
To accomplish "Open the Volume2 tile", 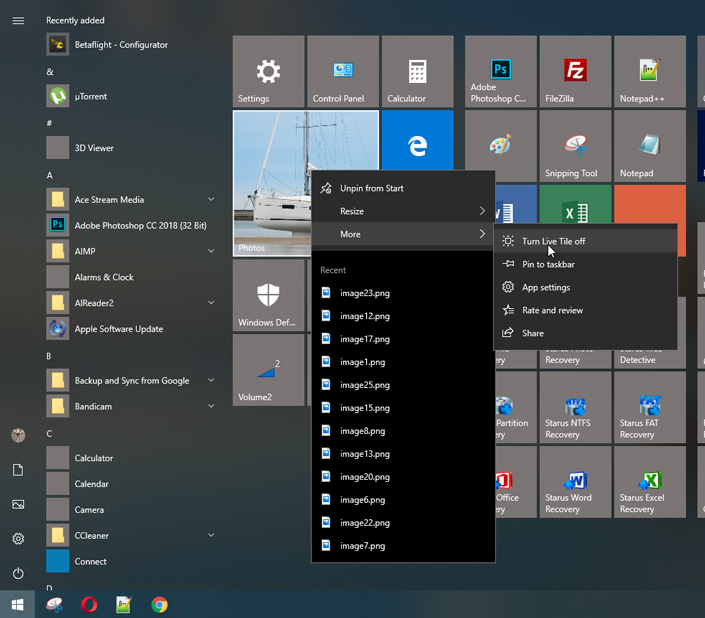I will tap(268, 370).
